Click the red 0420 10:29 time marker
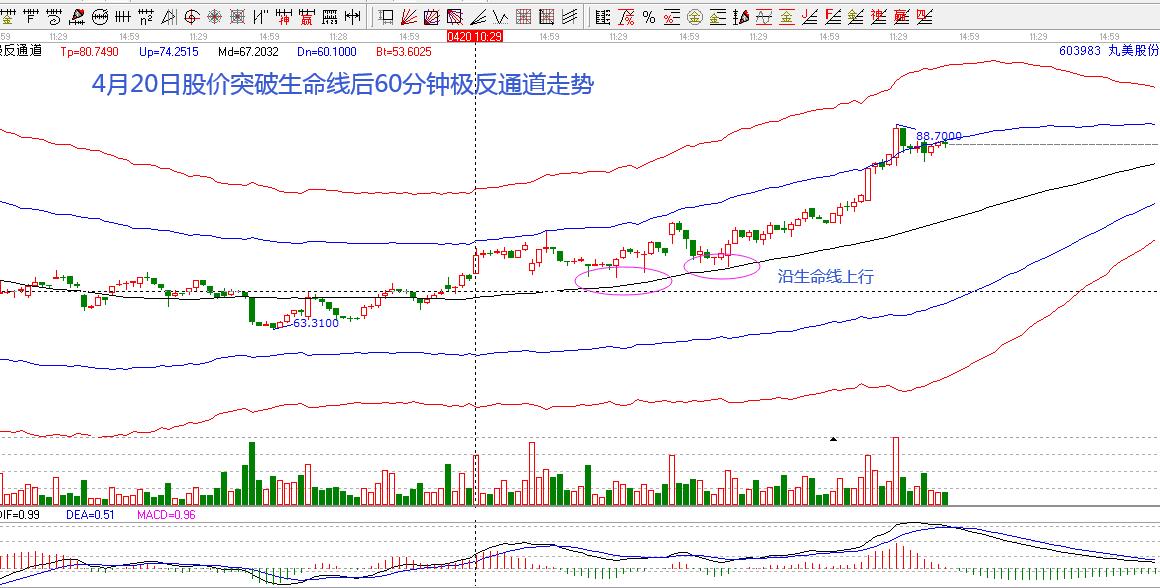This screenshot has width=1160, height=588. click(x=473, y=36)
